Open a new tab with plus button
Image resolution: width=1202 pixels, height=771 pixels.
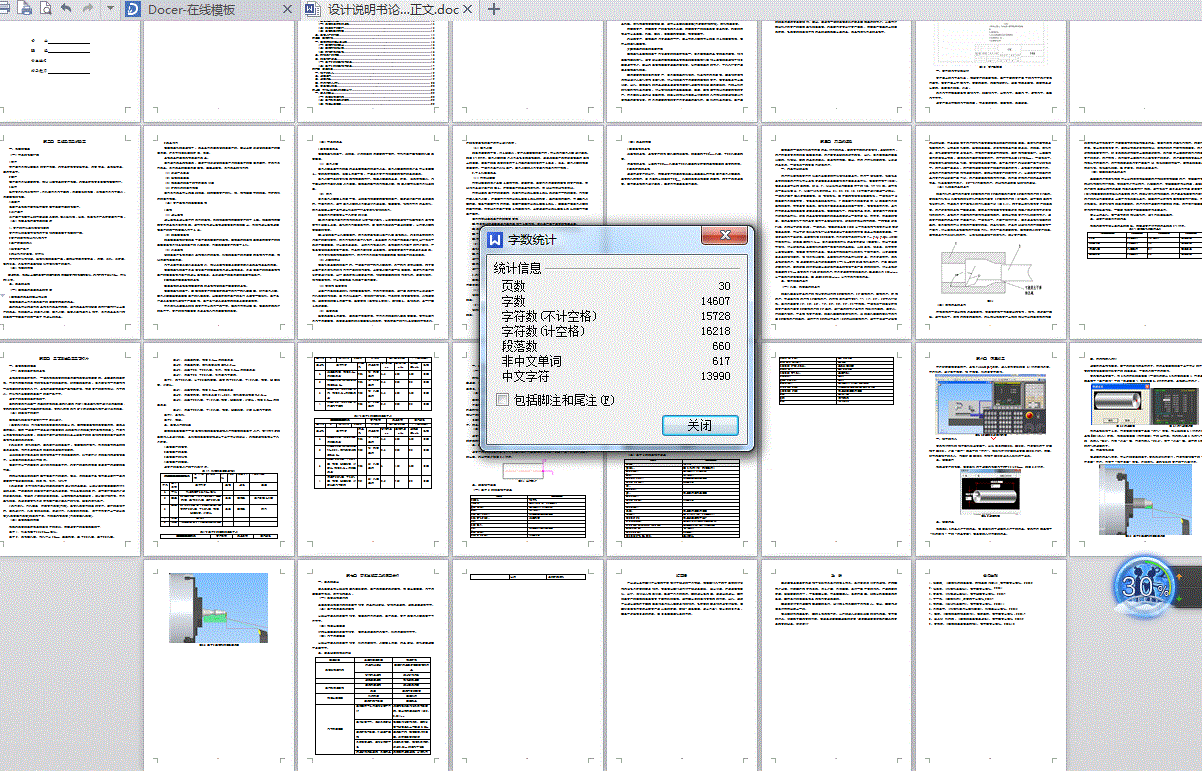tap(493, 9)
